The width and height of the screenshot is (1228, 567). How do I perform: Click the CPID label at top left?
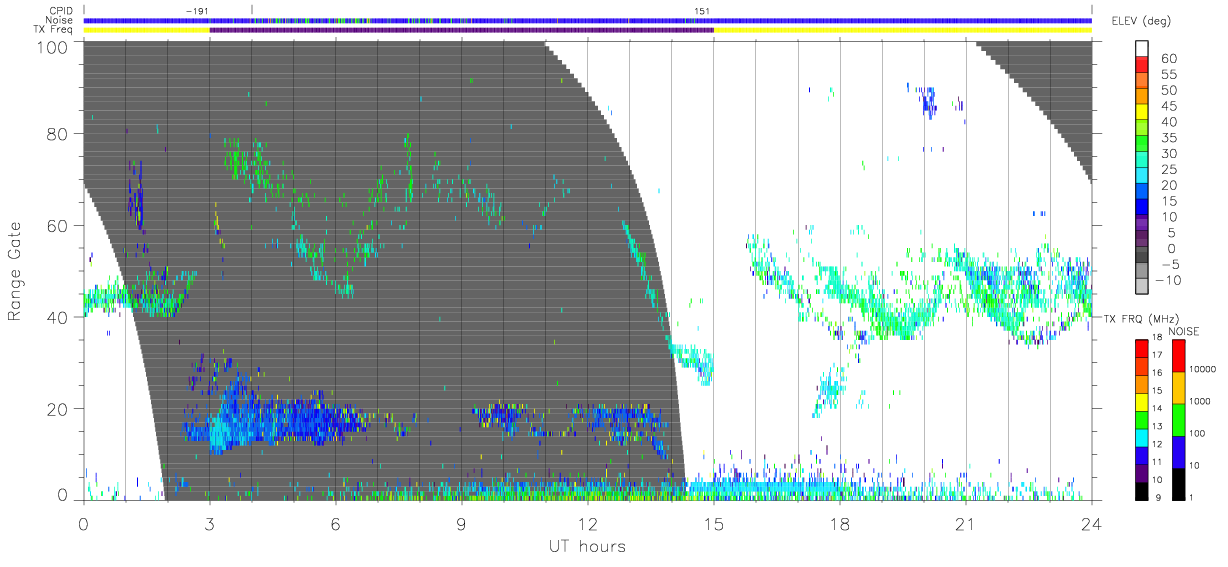coord(61,11)
